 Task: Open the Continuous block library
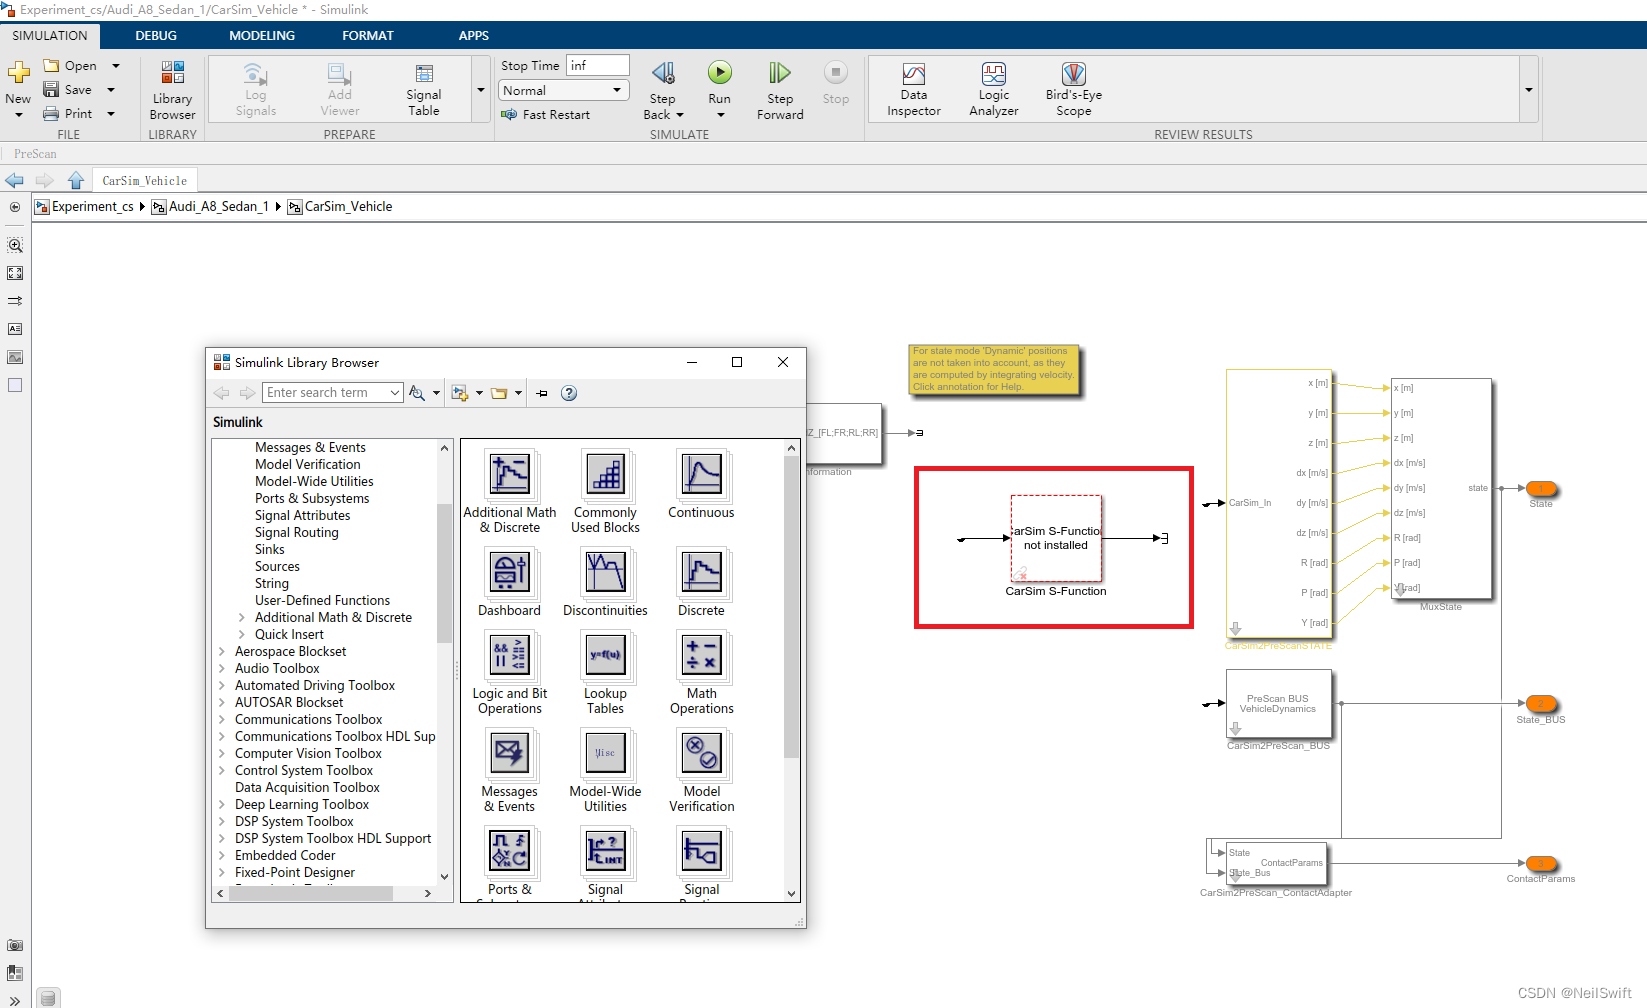coord(702,486)
